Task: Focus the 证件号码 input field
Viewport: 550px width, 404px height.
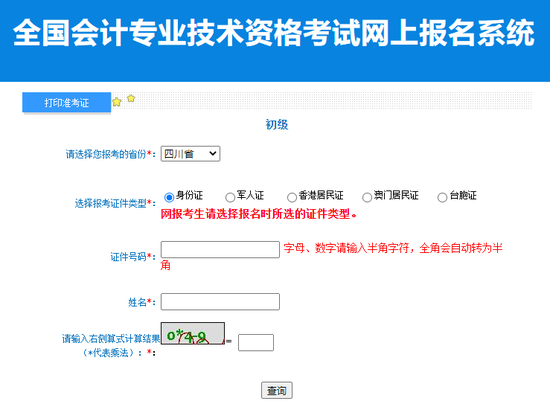Action: (220, 250)
